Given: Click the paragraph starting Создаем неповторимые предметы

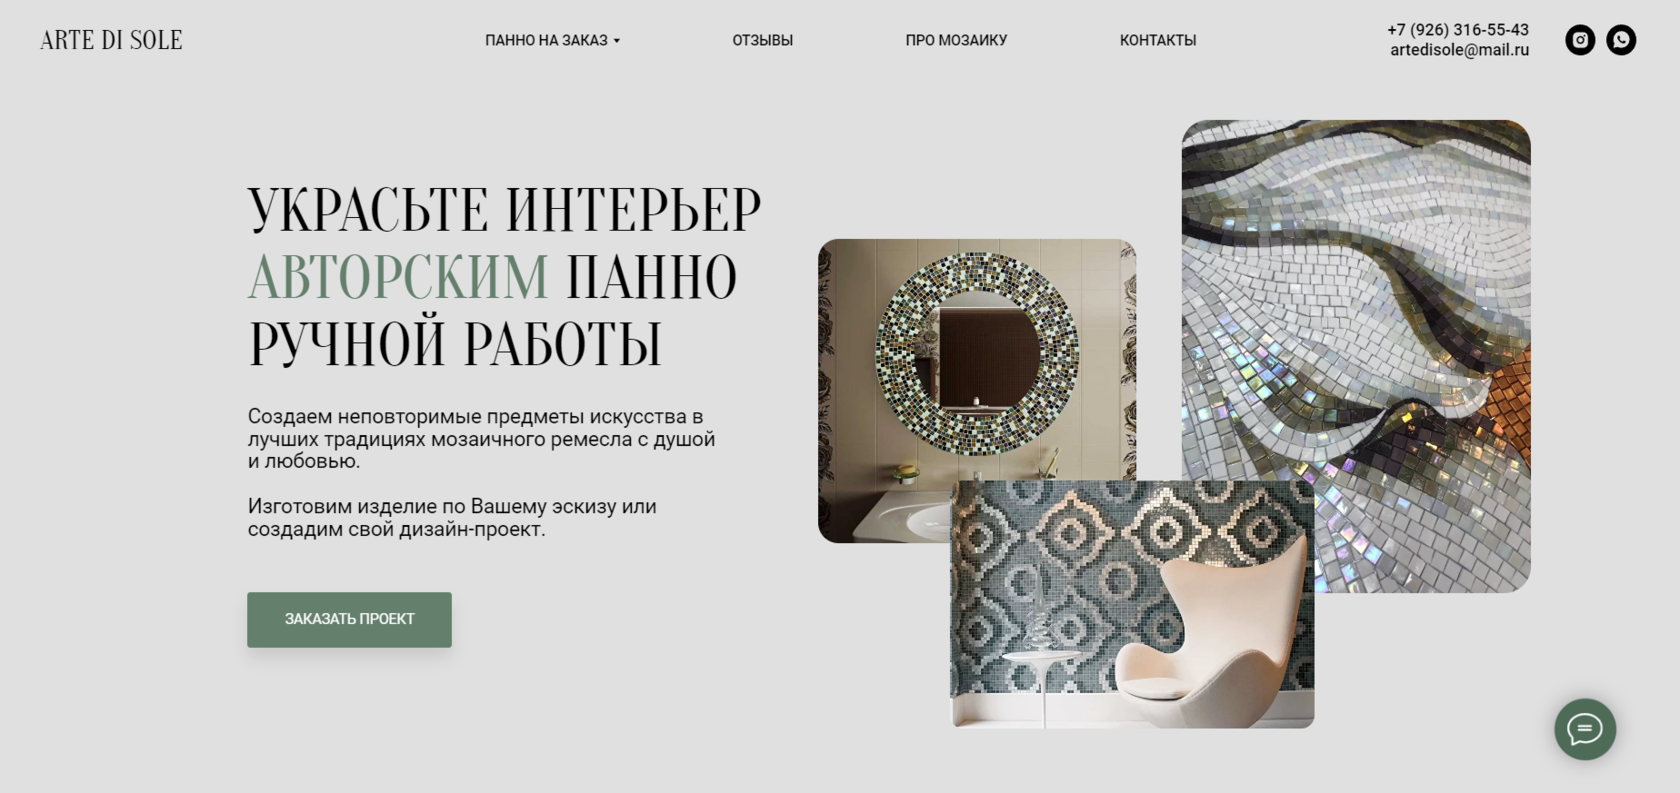Looking at the screenshot, I should (481, 439).
